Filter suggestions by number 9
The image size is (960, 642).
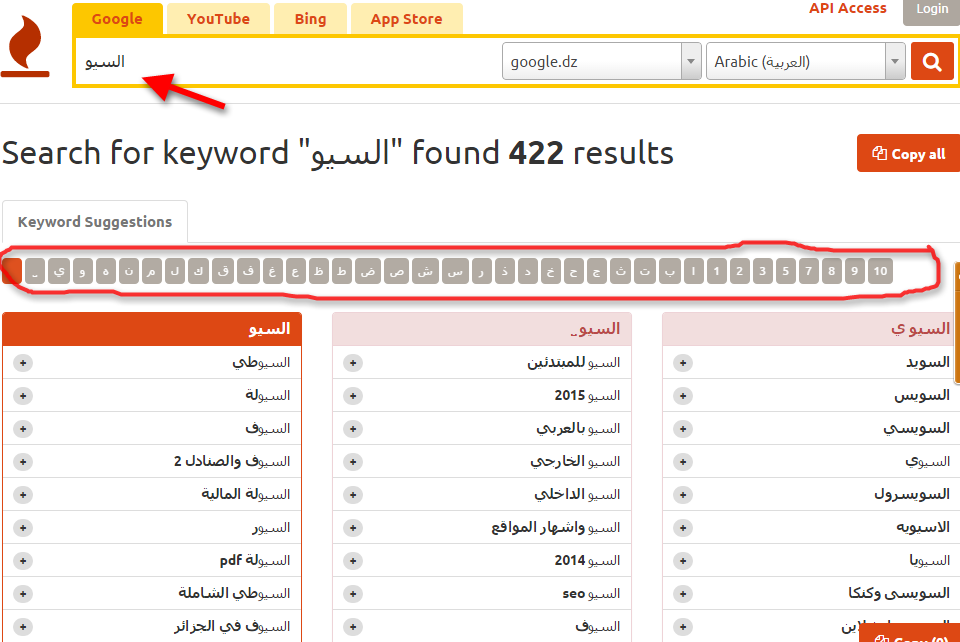(855, 271)
